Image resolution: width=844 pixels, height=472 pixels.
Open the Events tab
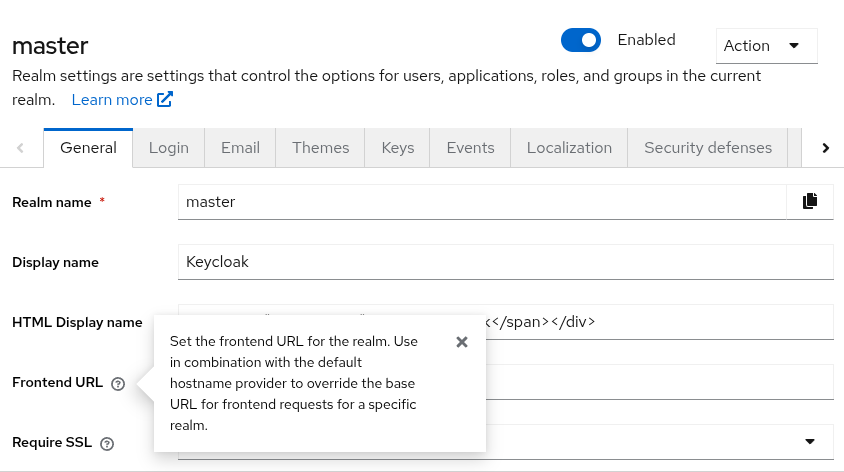coord(470,148)
